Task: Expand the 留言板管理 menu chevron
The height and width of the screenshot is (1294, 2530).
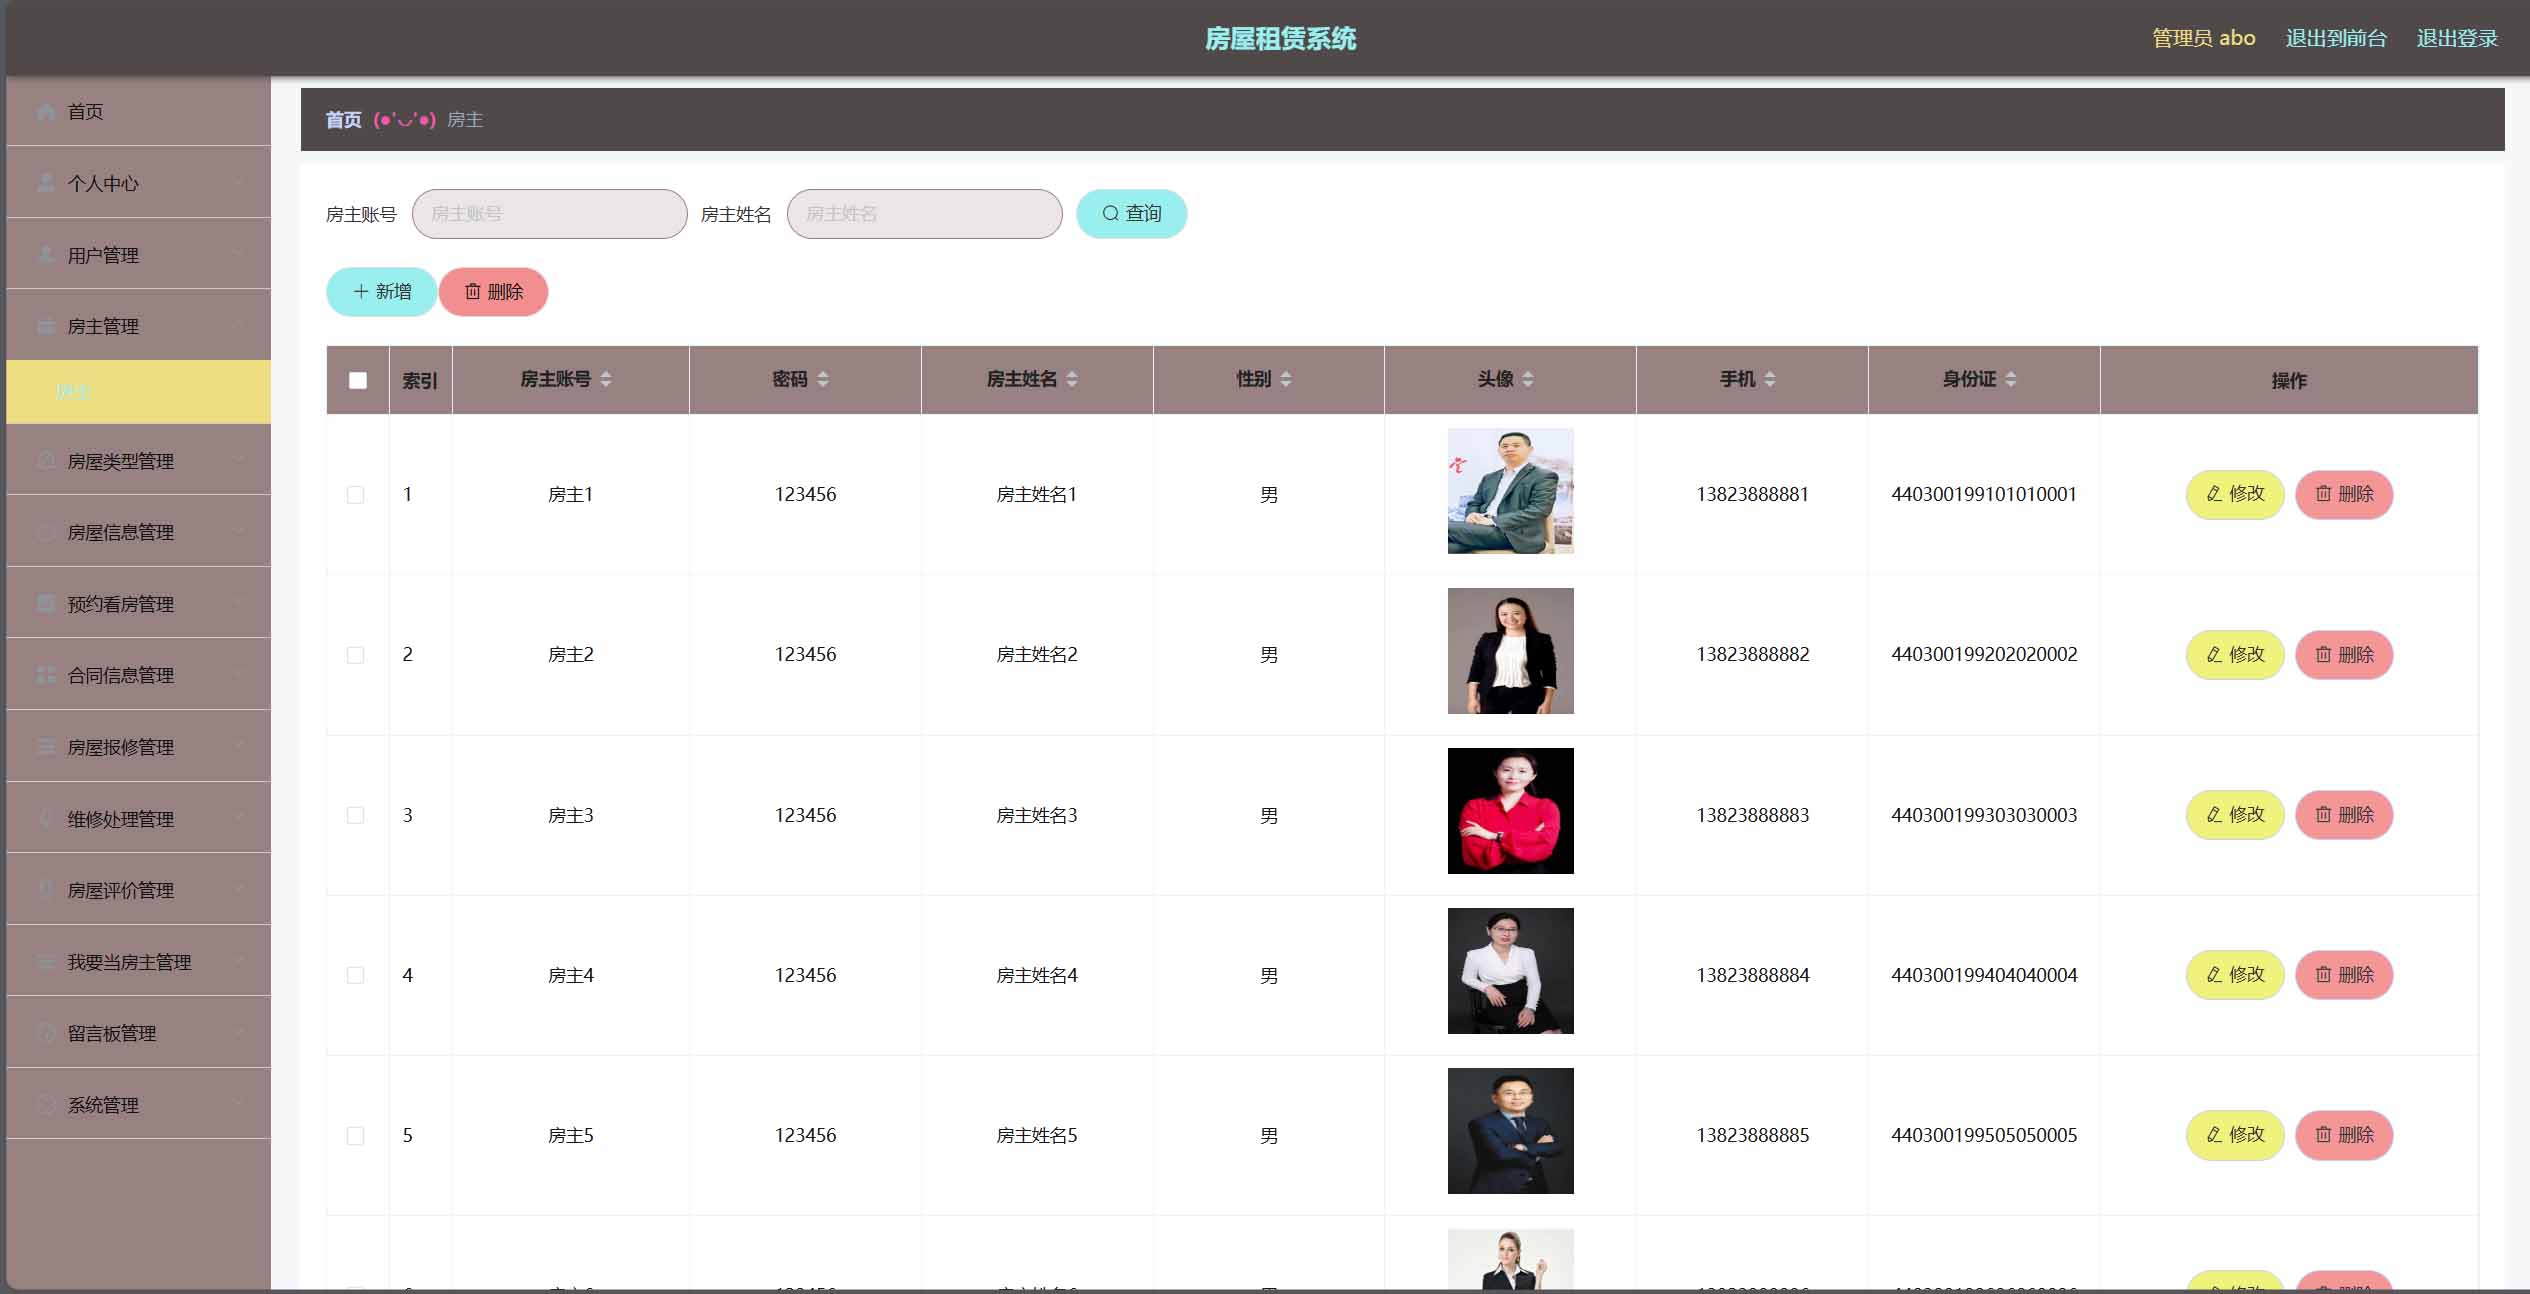Action: point(239,1032)
